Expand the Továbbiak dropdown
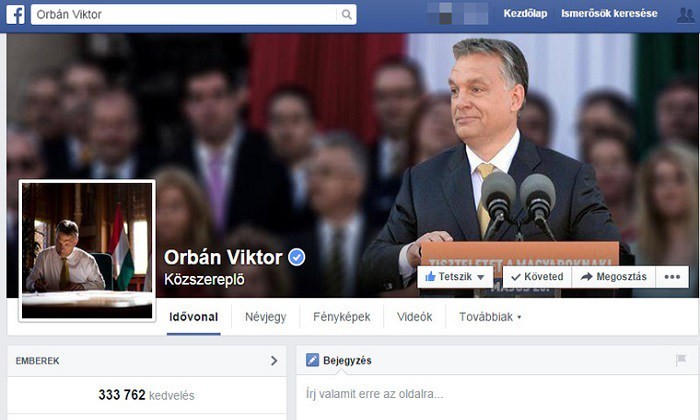700x420 pixels. 490,317
